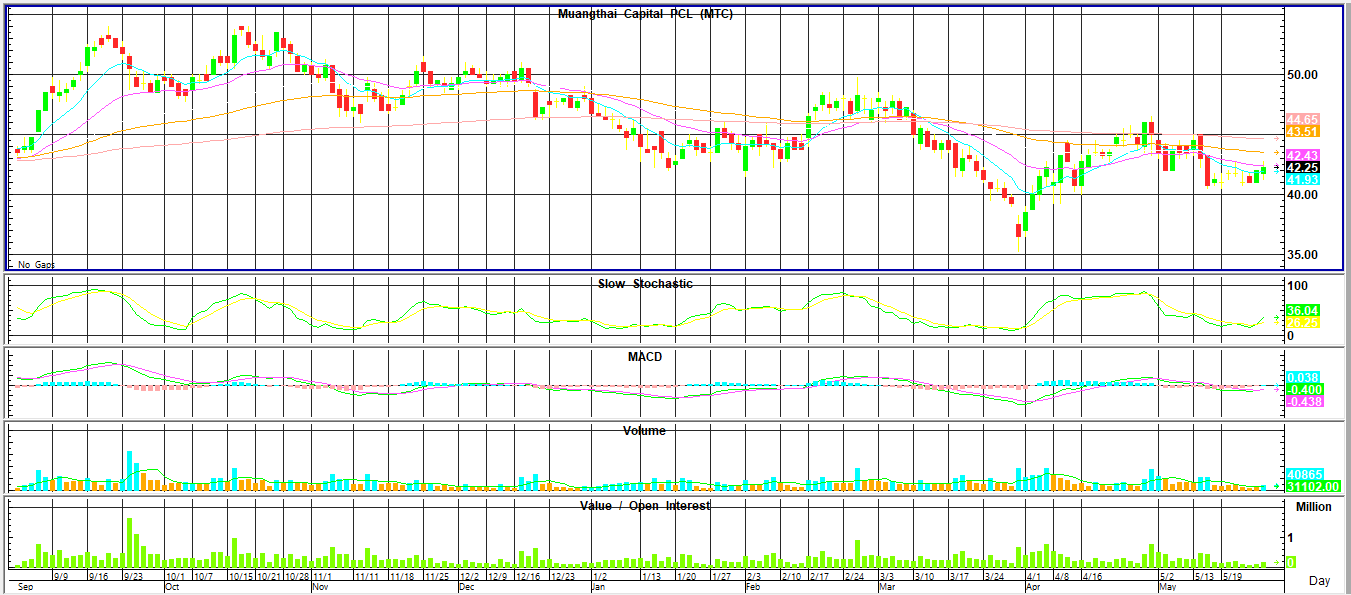Click the pink 44.65 moving average value

tap(1303, 120)
